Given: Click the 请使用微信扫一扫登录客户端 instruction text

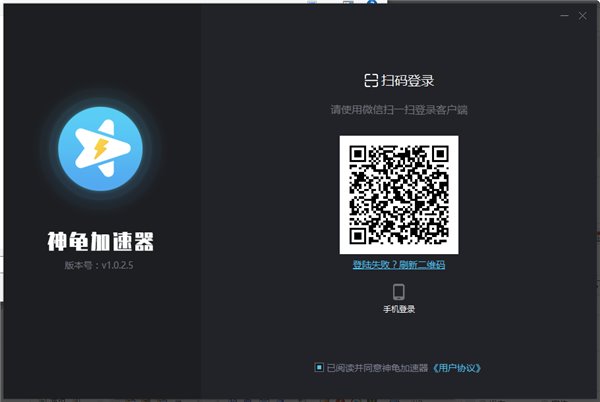Looking at the screenshot, I should pos(399,110).
